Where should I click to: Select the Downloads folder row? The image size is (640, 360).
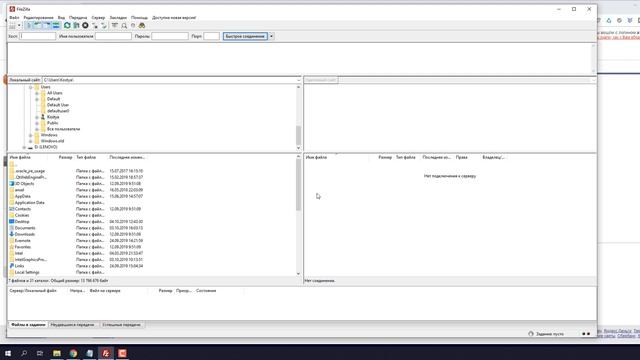coord(151,234)
